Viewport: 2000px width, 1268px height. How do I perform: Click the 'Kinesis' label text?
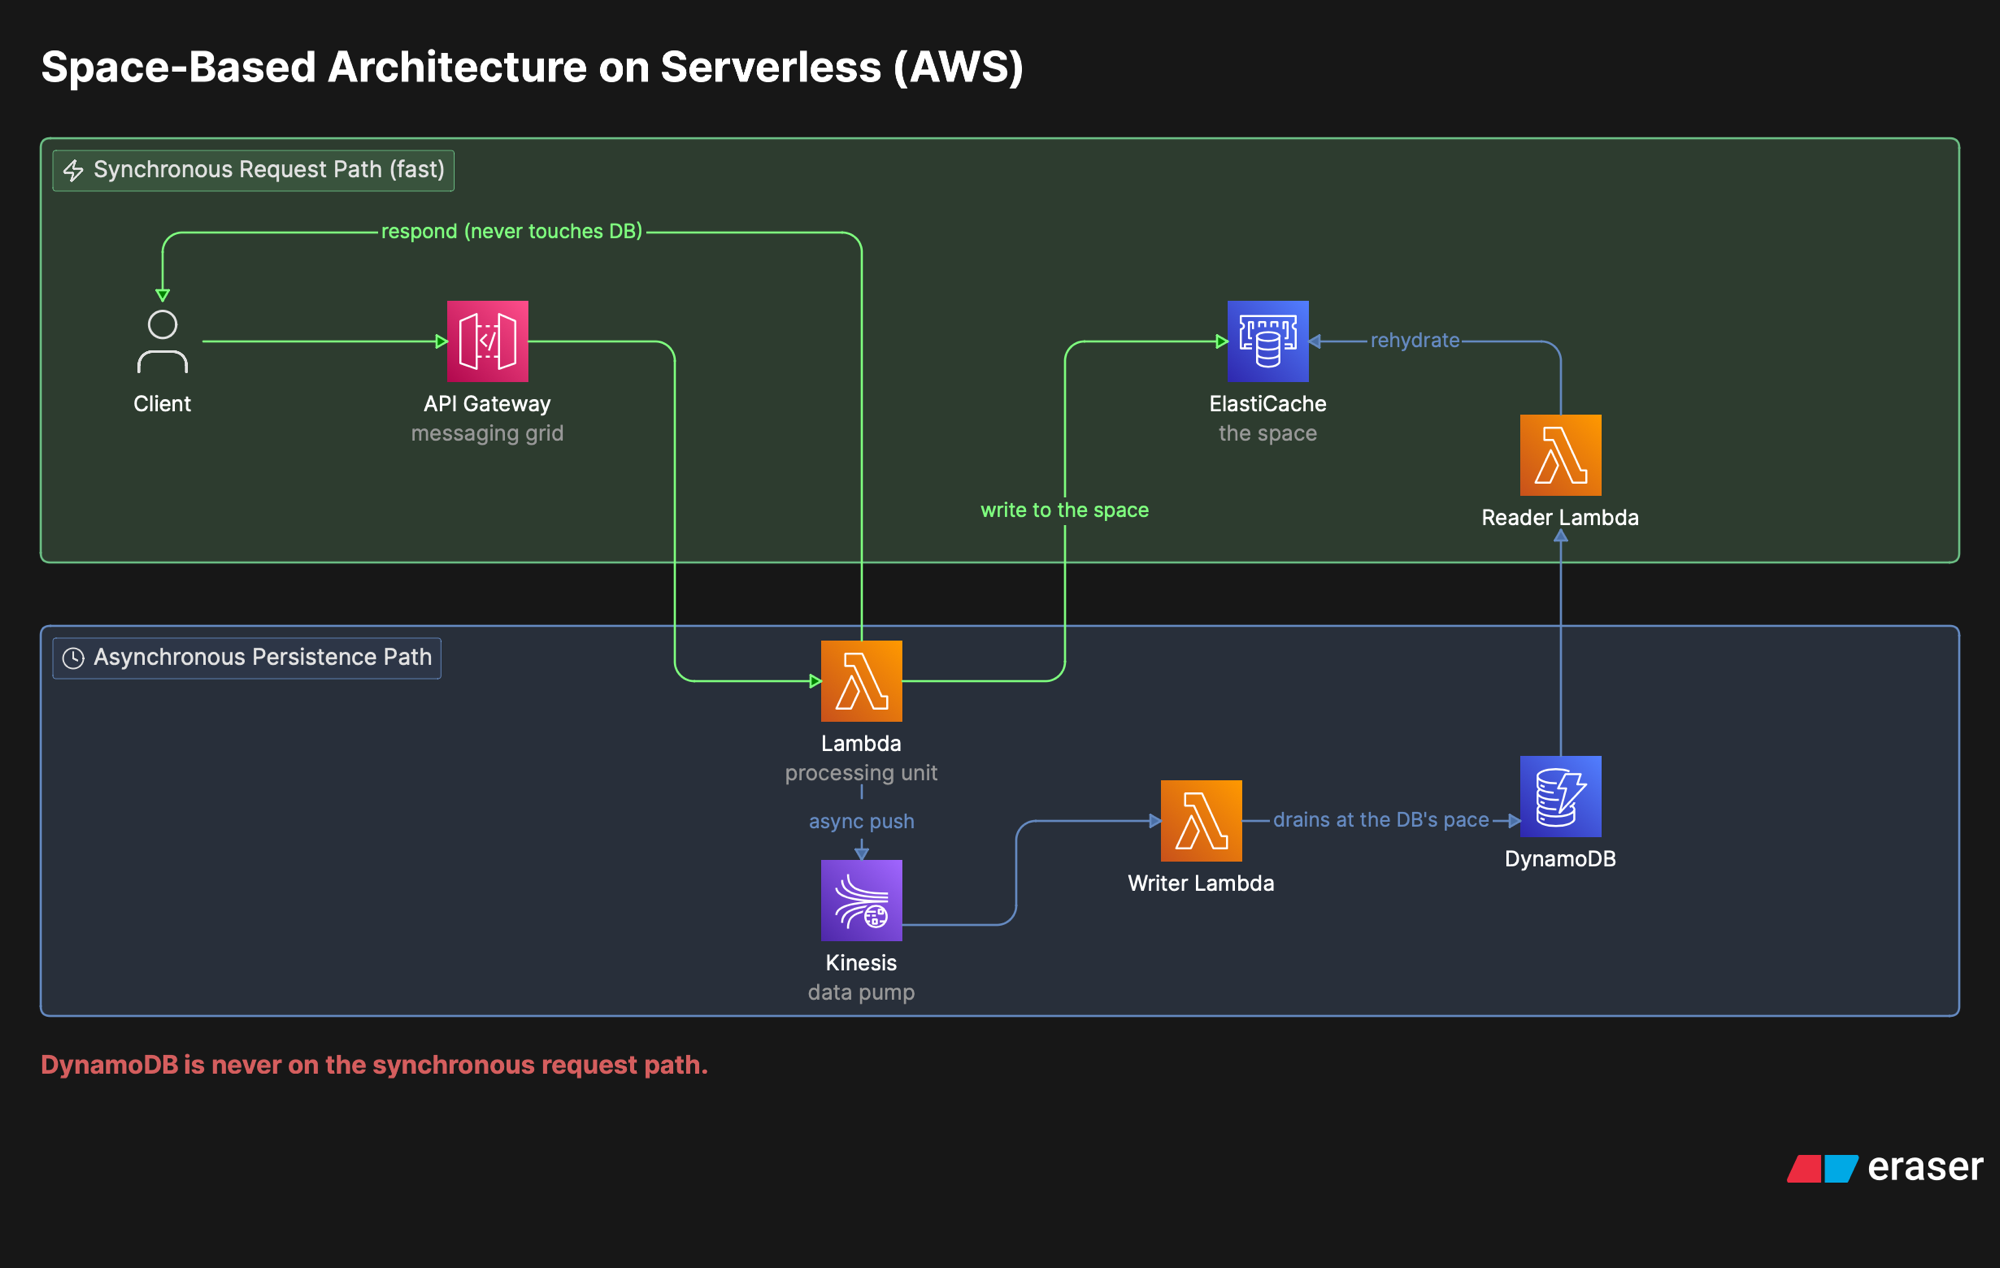[861, 963]
